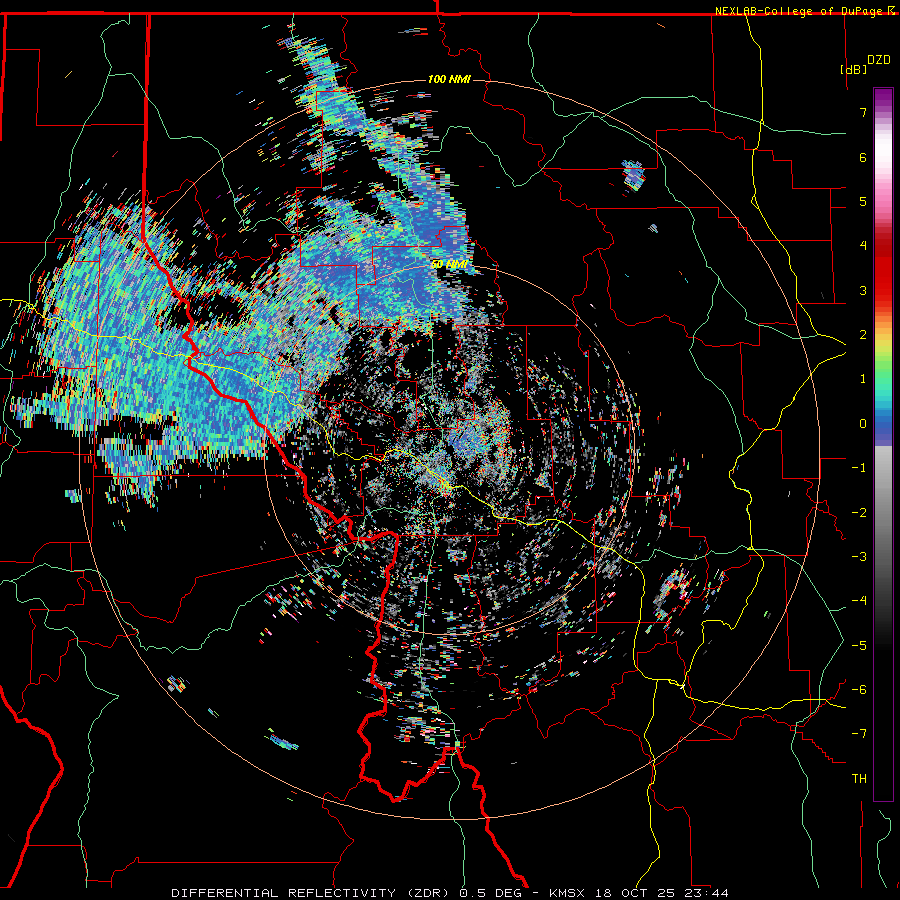Click the DZD legend title
This screenshot has width=900, height=900.
[879, 60]
